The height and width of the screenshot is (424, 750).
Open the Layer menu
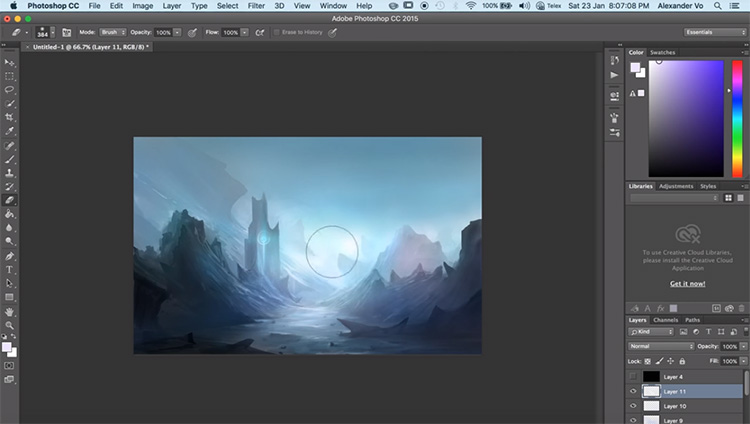pyautogui.click(x=171, y=6)
